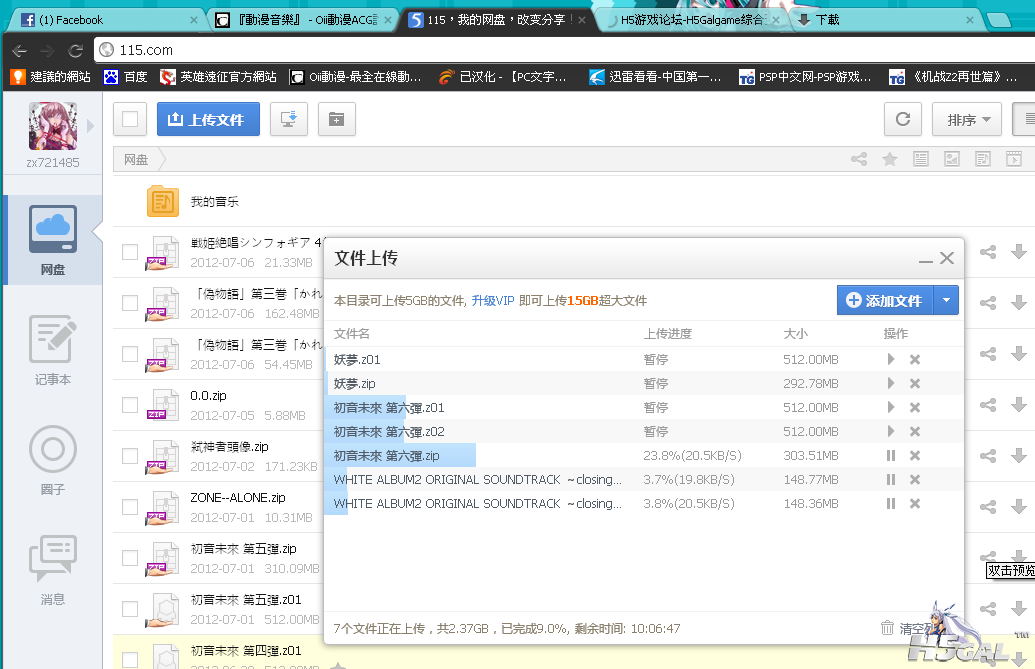Switch to the 下載 browser tab
The height and width of the screenshot is (669, 1035).
pos(887,20)
